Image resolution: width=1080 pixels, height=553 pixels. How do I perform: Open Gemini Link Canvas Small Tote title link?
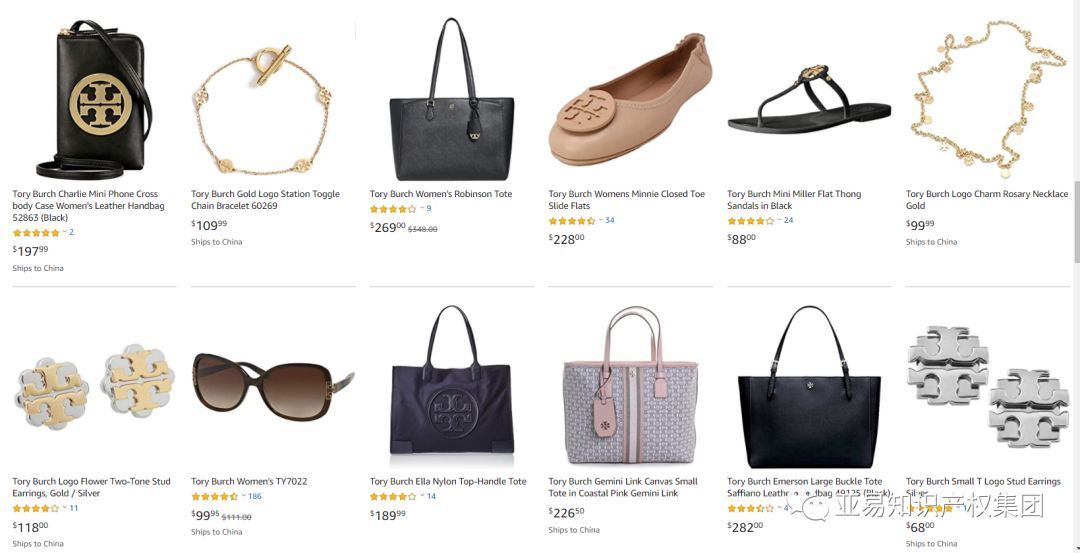[x=622, y=487]
